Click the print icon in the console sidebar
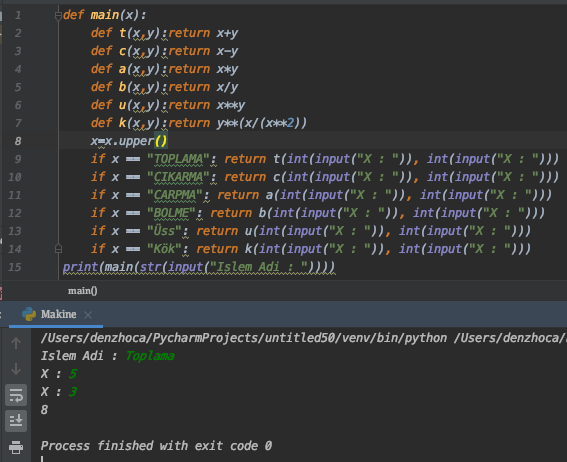This screenshot has height=462, width=567. click(16, 447)
